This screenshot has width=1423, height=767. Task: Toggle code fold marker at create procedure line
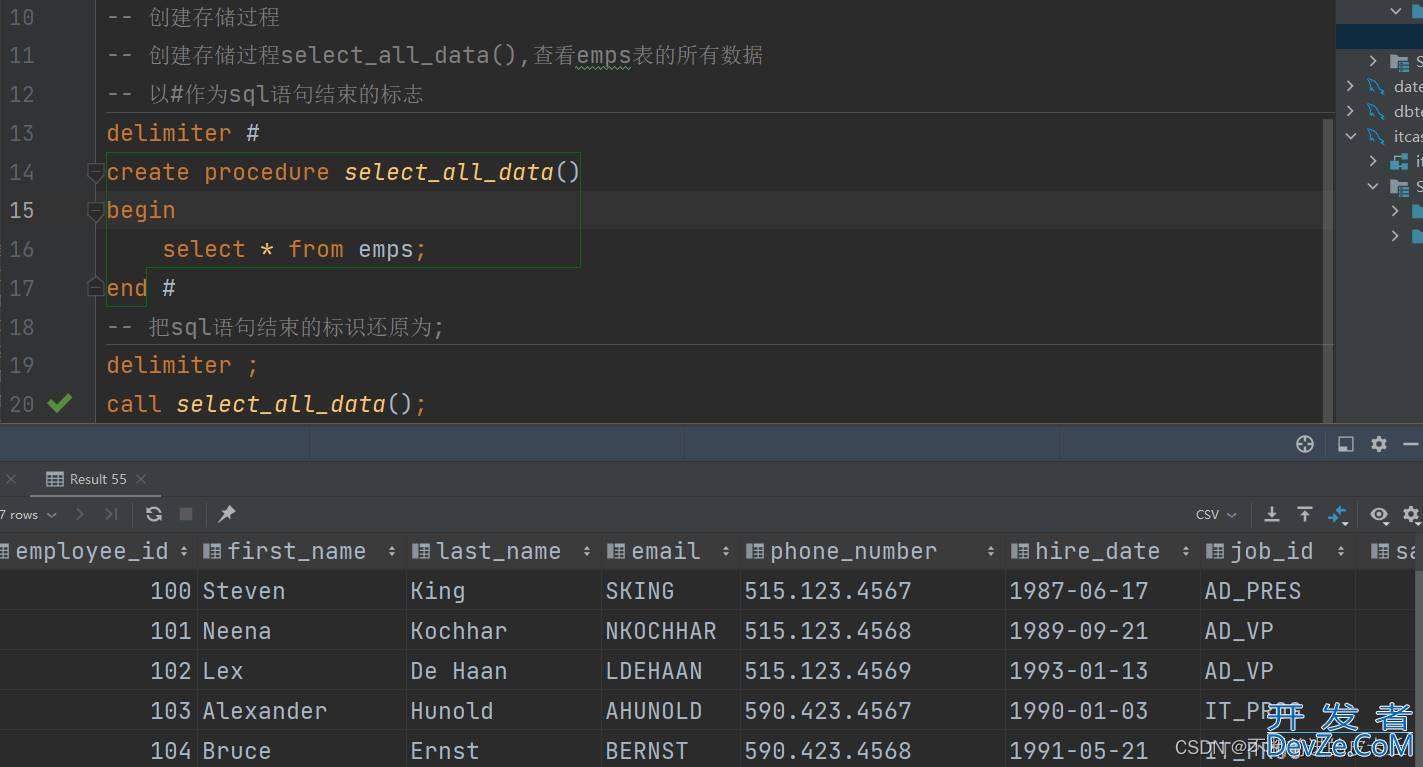click(95, 173)
